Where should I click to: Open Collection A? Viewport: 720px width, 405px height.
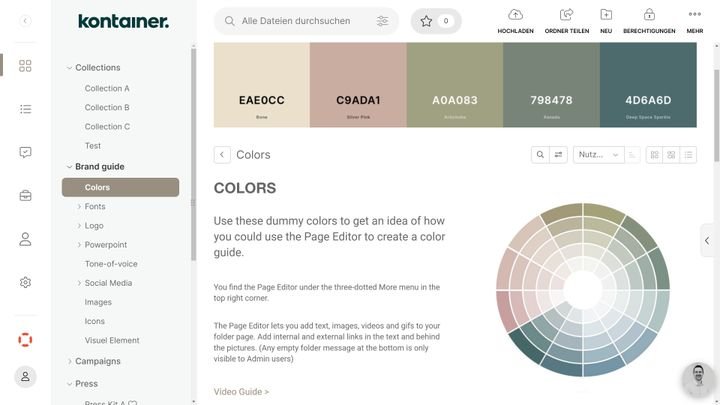pos(107,88)
